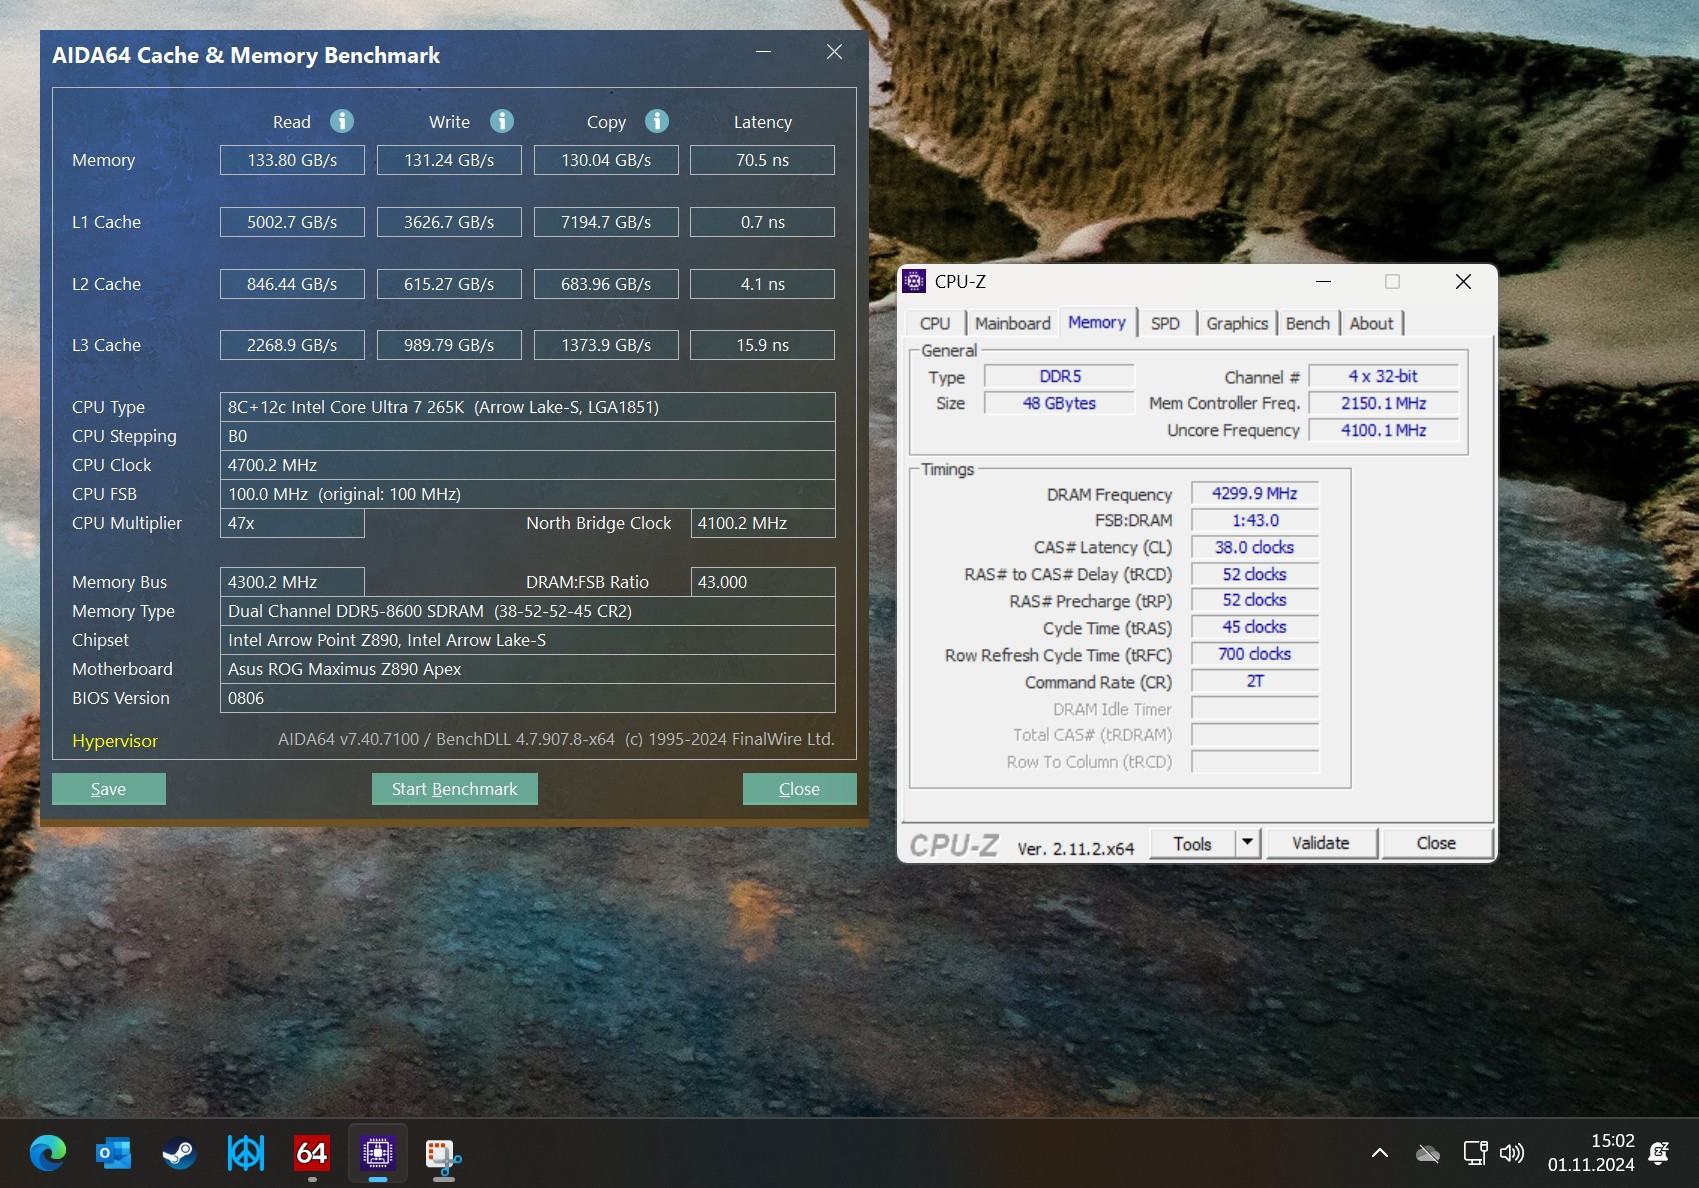Launch Steam from the taskbar
The height and width of the screenshot is (1188, 1699).
(179, 1153)
